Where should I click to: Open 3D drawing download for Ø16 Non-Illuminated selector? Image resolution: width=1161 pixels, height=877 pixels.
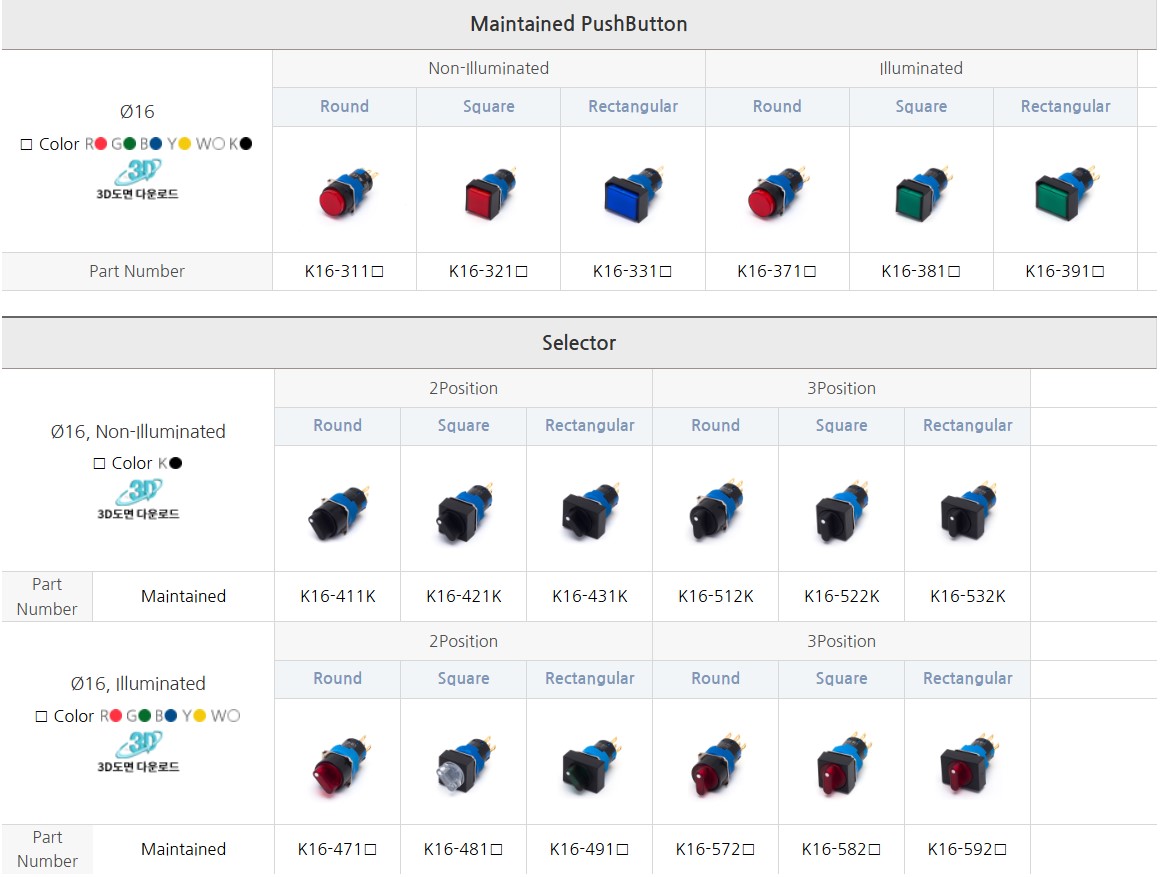137,499
